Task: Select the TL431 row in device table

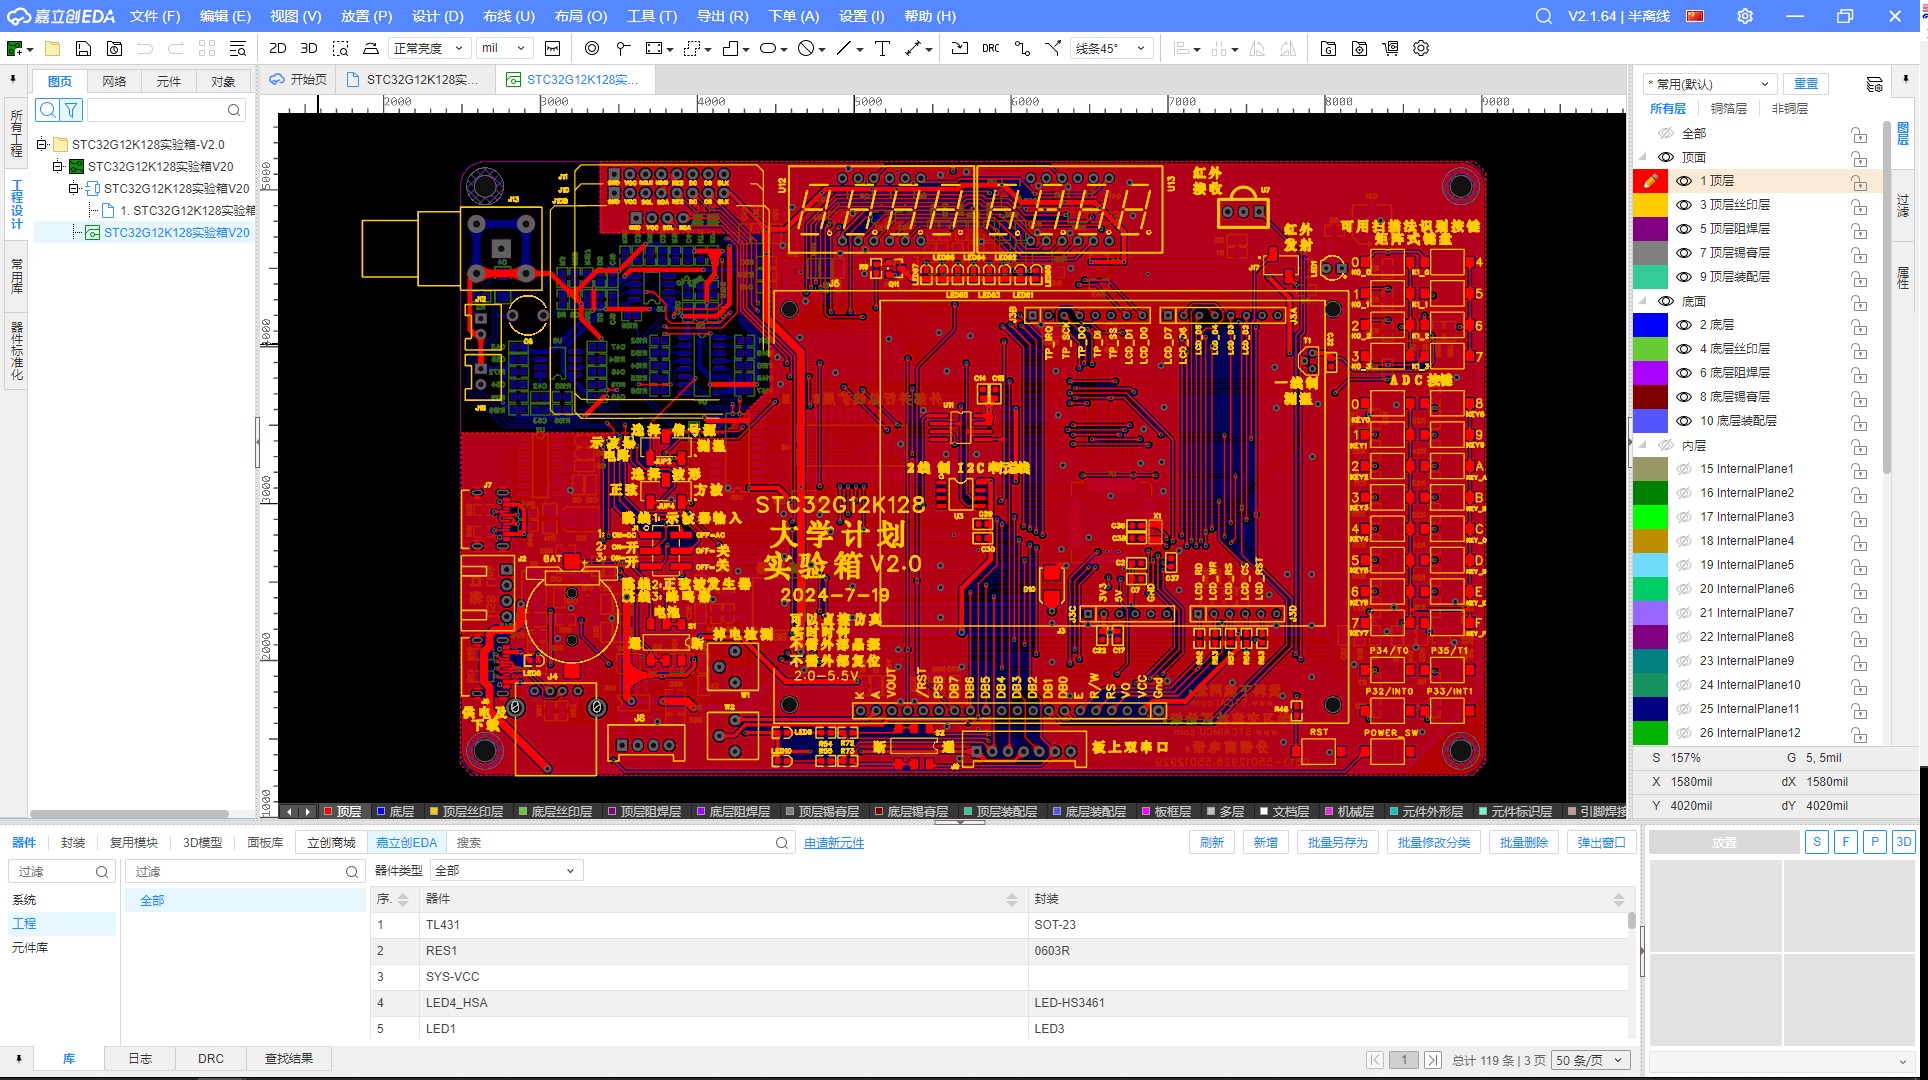Action: pos(1000,925)
